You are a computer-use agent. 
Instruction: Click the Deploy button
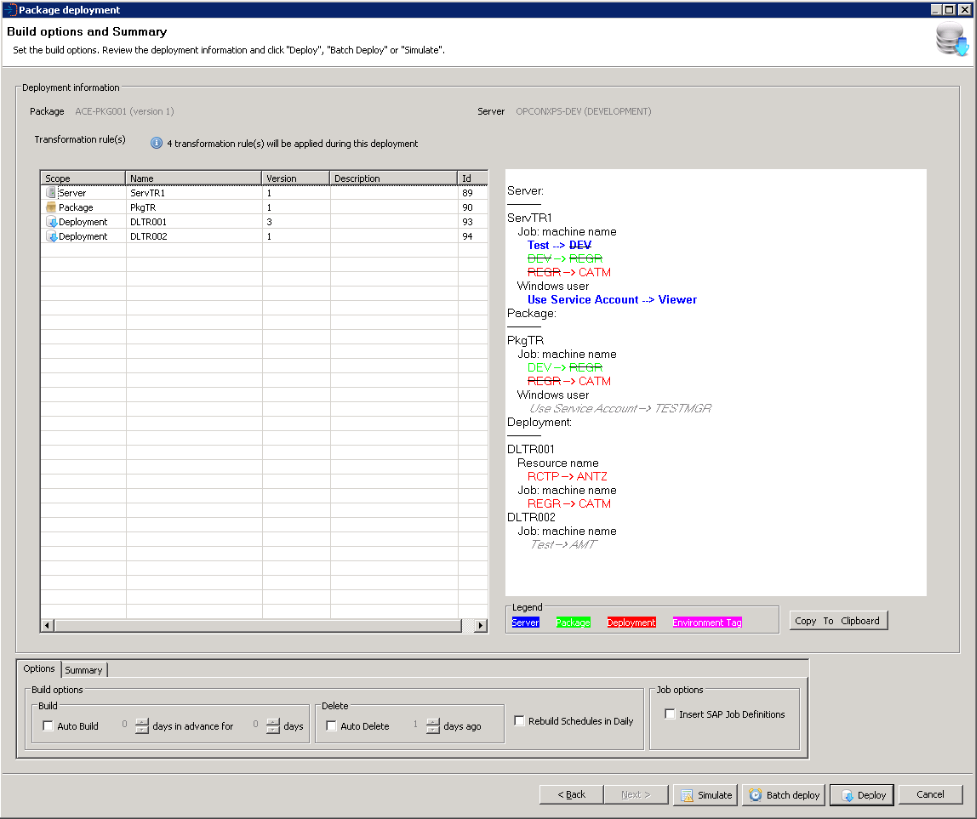862,795
